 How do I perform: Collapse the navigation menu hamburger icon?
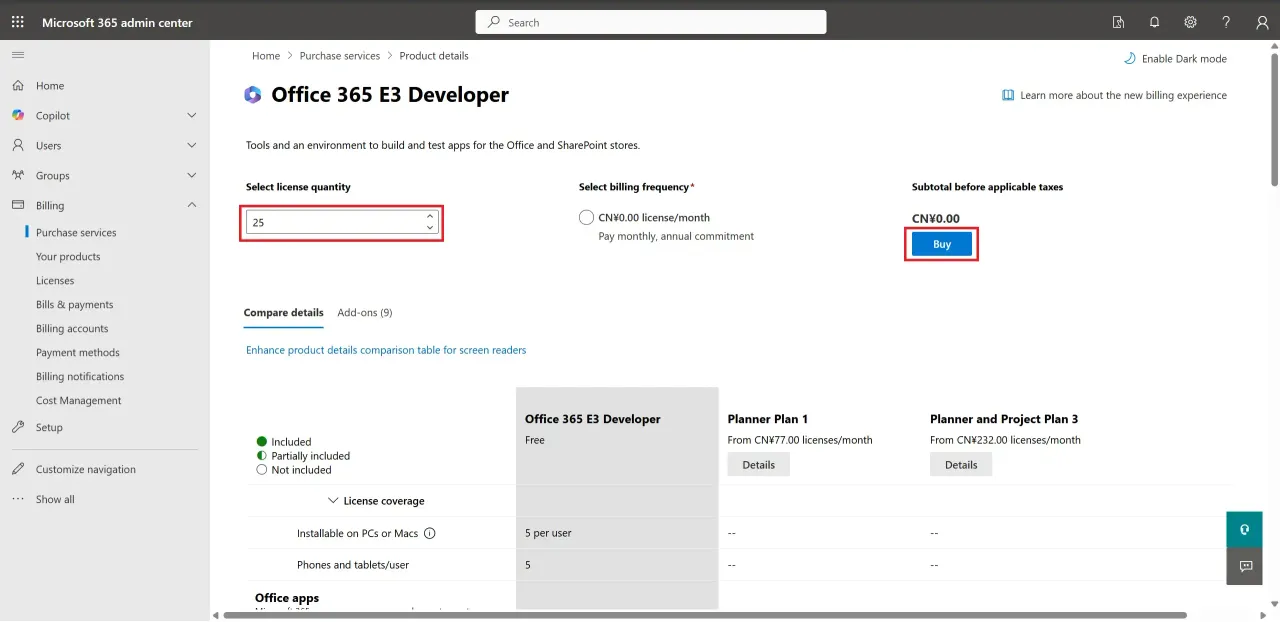coord(18,55)
